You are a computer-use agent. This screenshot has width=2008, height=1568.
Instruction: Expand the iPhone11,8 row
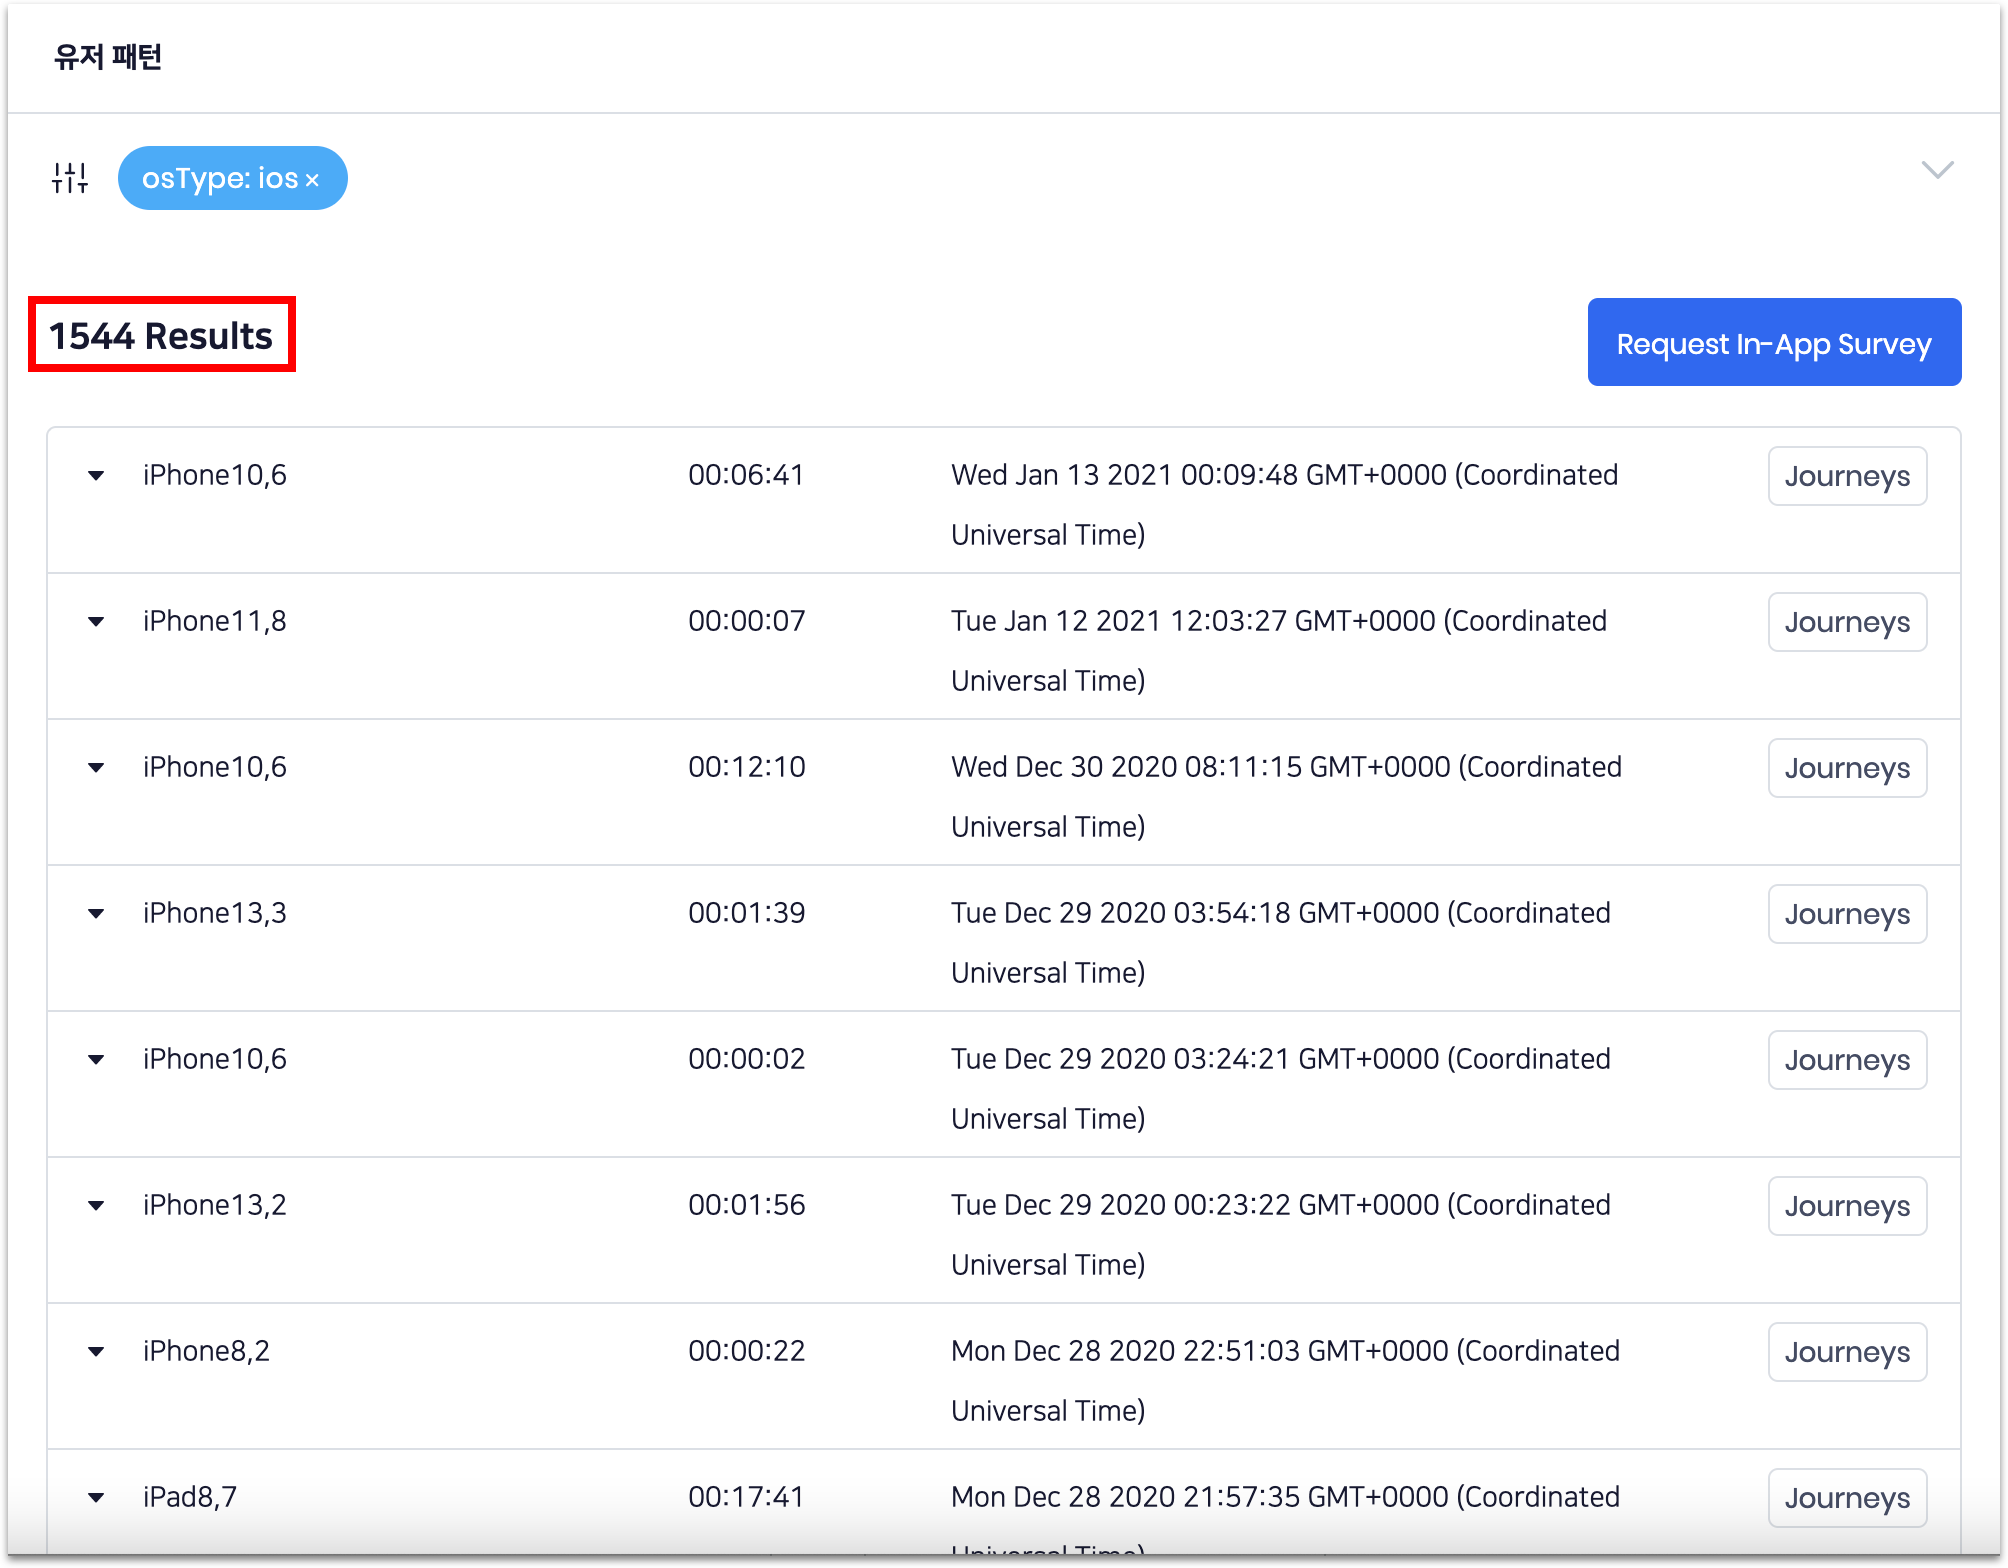pos(96,622)
